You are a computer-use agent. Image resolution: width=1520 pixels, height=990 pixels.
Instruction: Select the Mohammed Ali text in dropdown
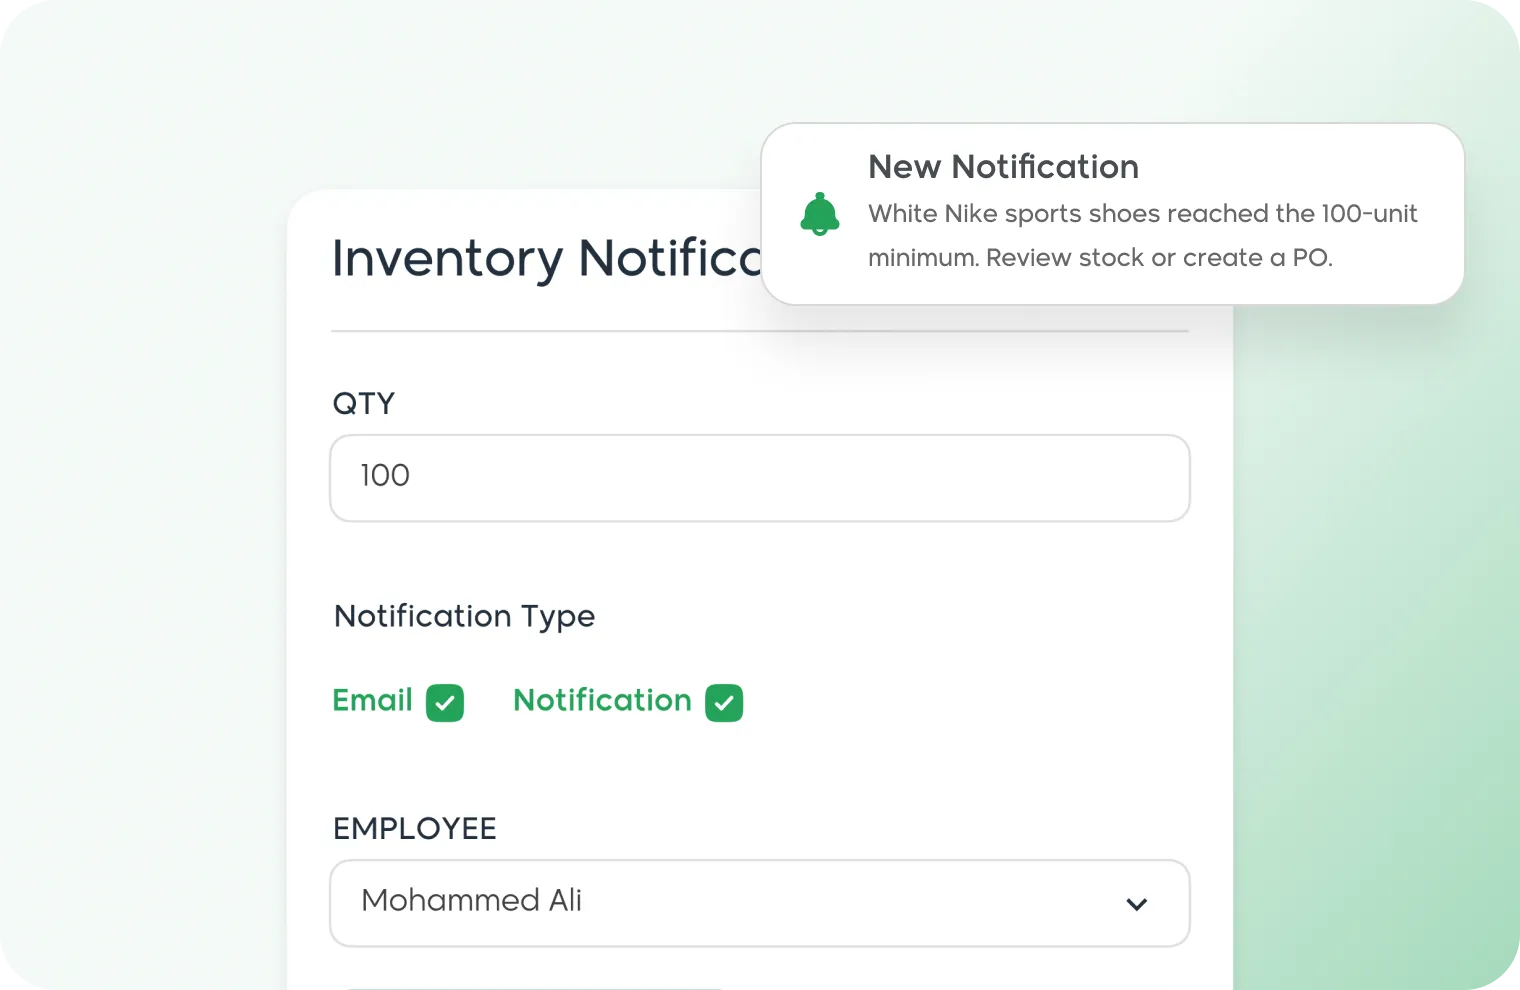471,901
